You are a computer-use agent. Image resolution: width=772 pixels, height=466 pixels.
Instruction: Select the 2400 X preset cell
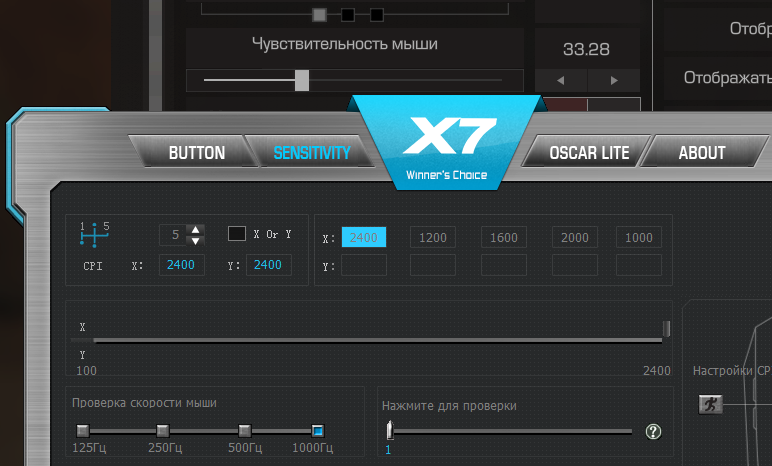(x=364, y=237)
